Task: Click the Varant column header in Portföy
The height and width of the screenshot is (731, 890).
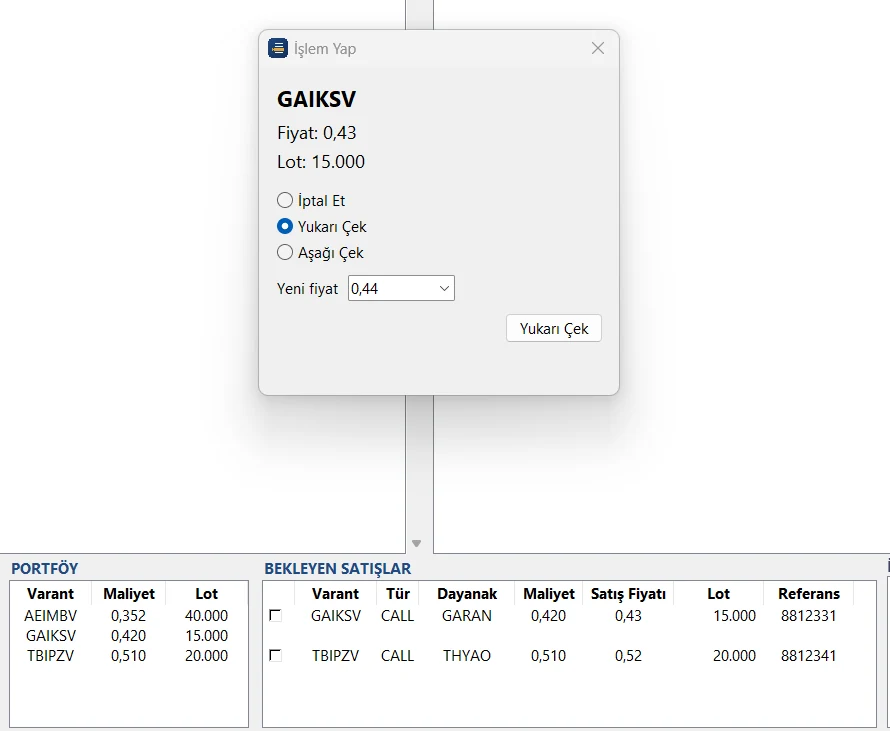Action: click(x=51, y=594)
